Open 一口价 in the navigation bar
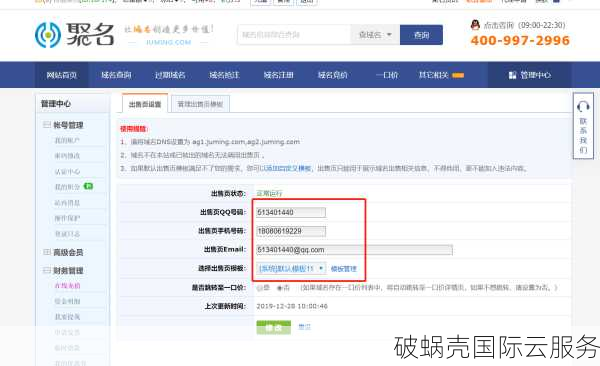The image size is (600, 366). point(387,75)
